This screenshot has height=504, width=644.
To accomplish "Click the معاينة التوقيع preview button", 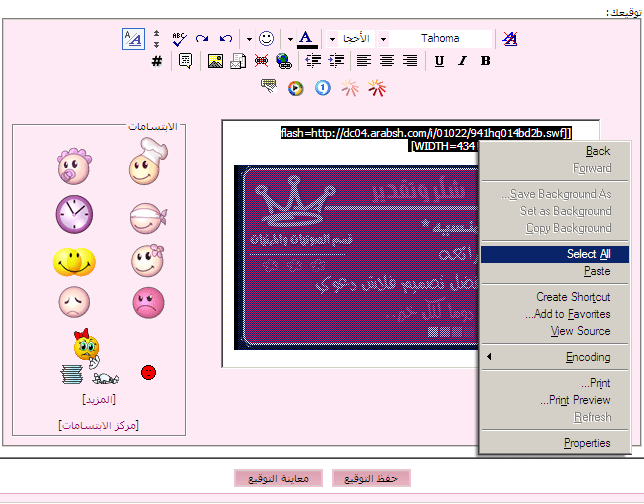I will click(278, 478).
